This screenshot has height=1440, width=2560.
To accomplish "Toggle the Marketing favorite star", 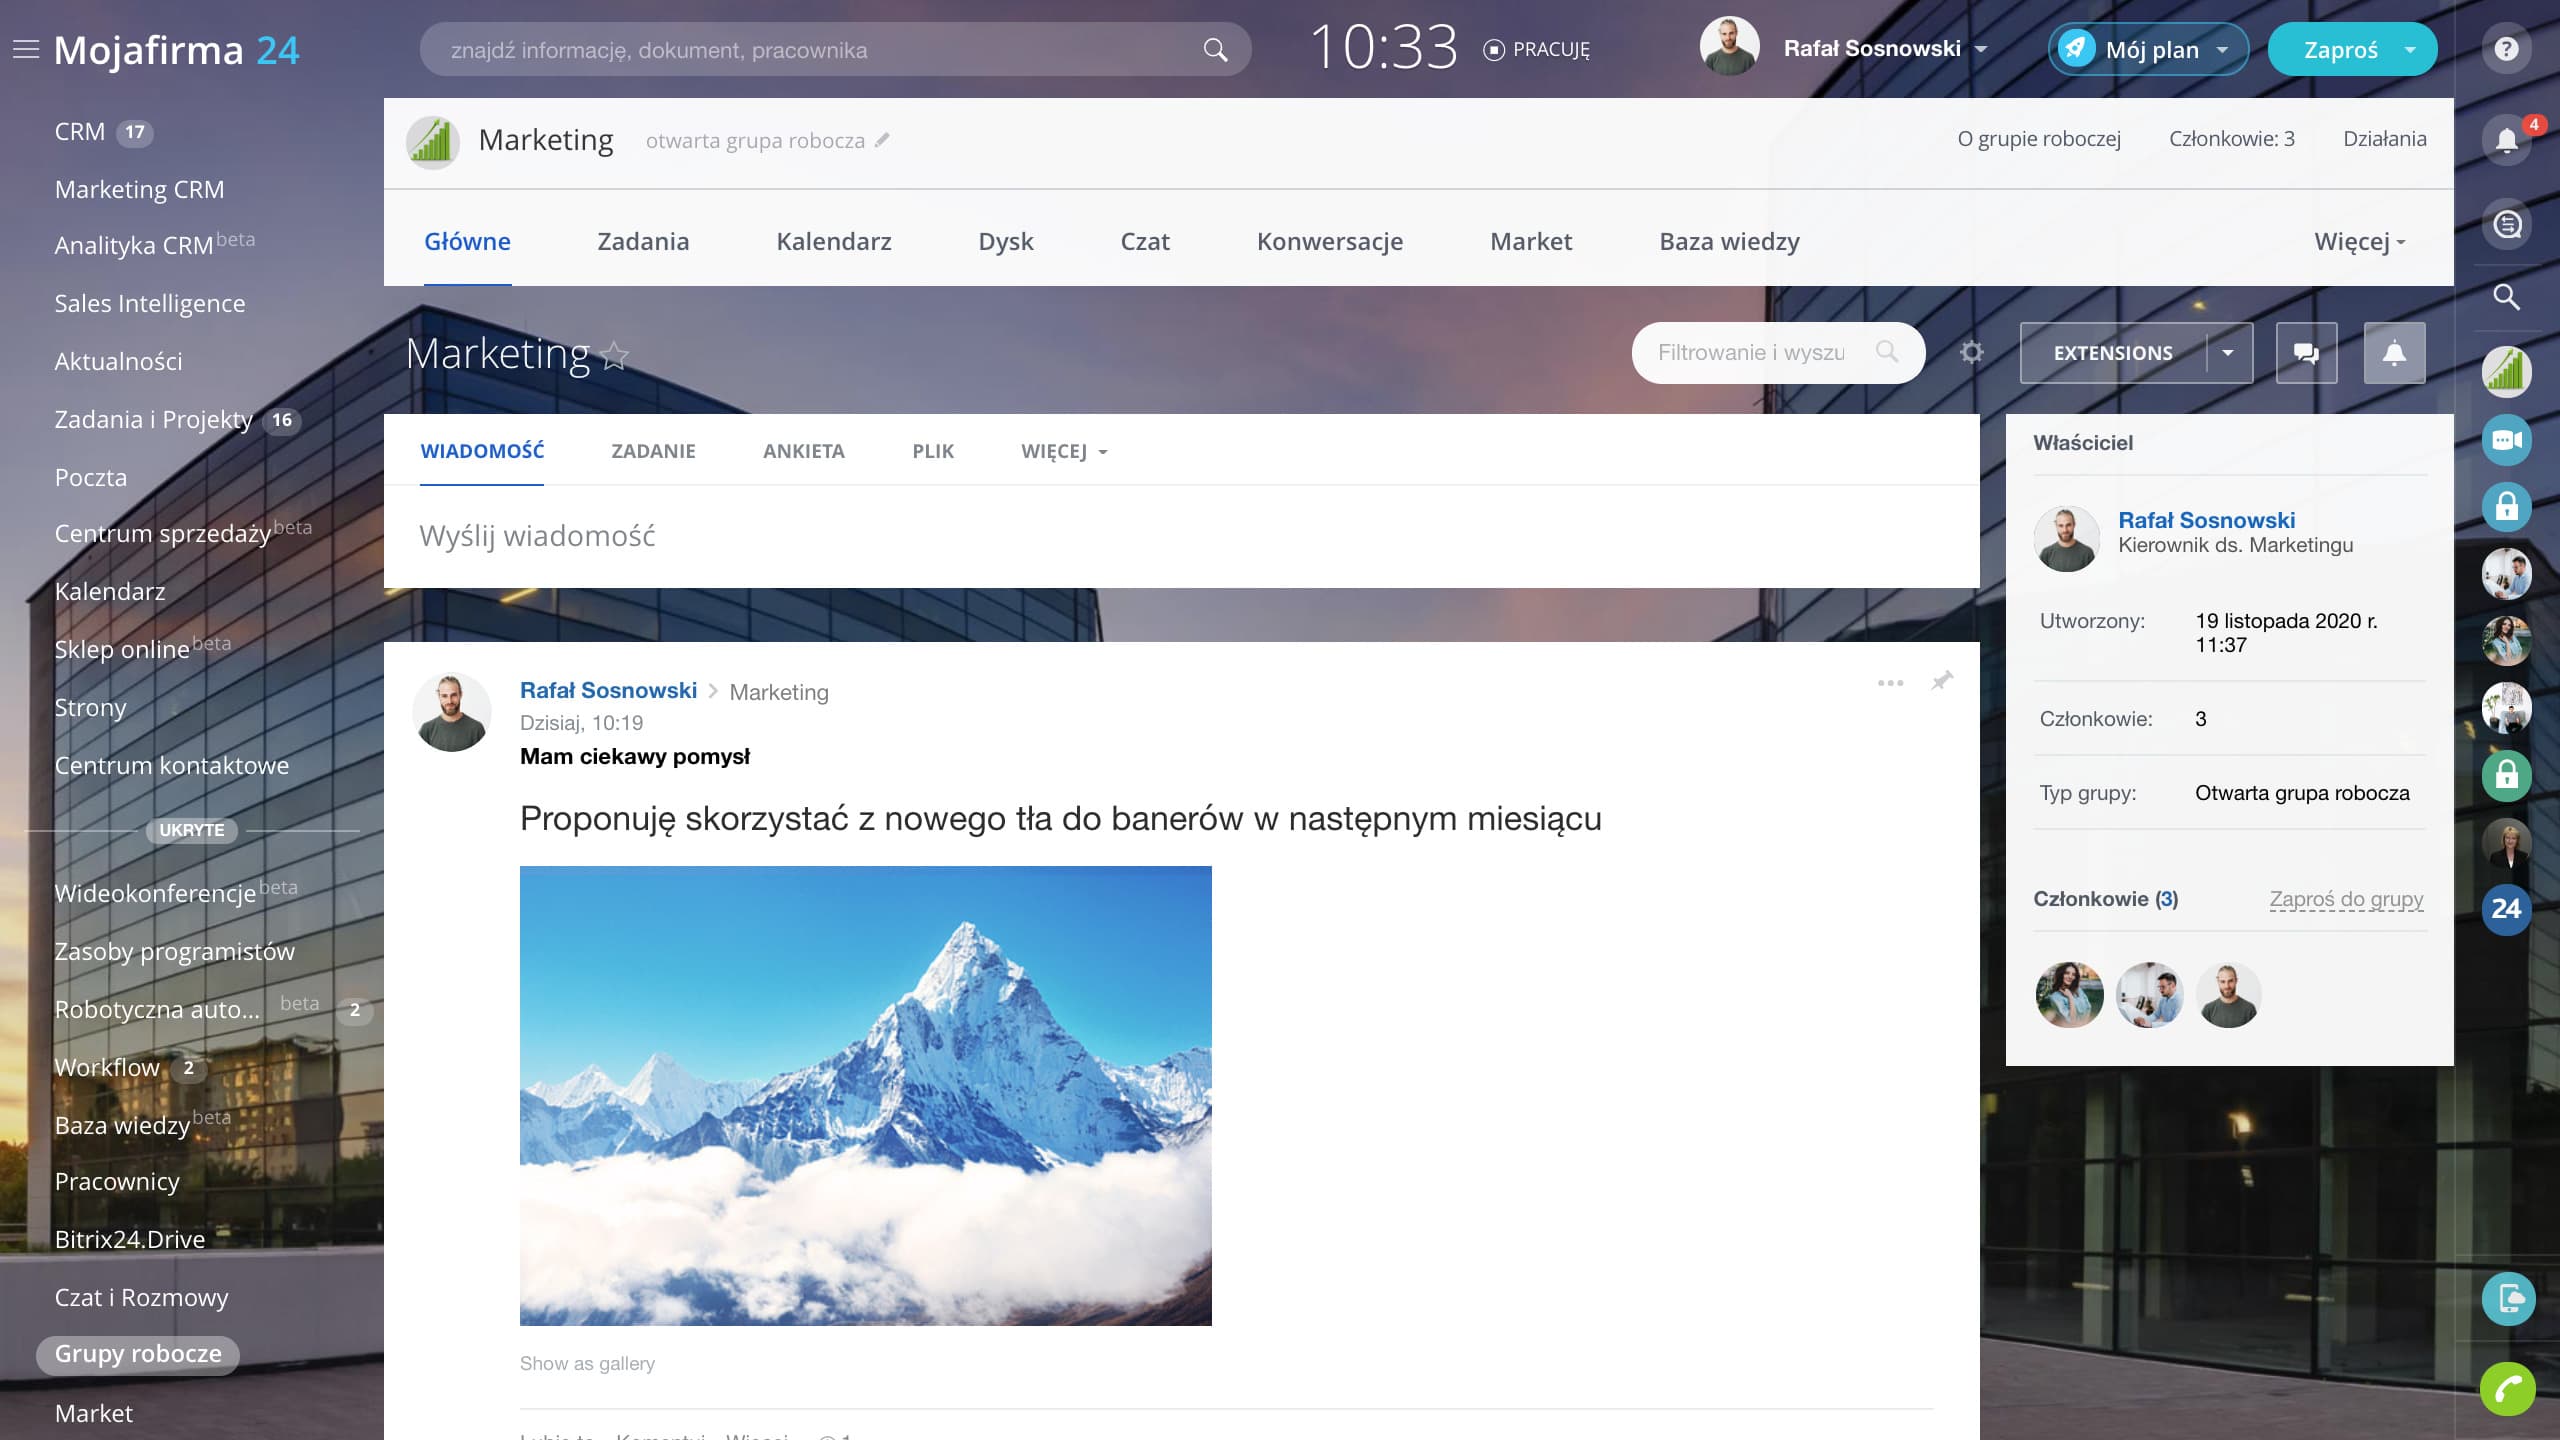I will (x=615, y=355).
